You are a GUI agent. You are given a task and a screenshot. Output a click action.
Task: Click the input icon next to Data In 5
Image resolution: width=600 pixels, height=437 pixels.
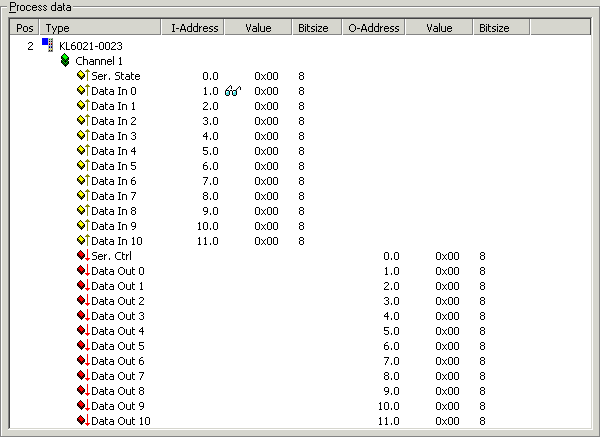(x=83, y=165)
